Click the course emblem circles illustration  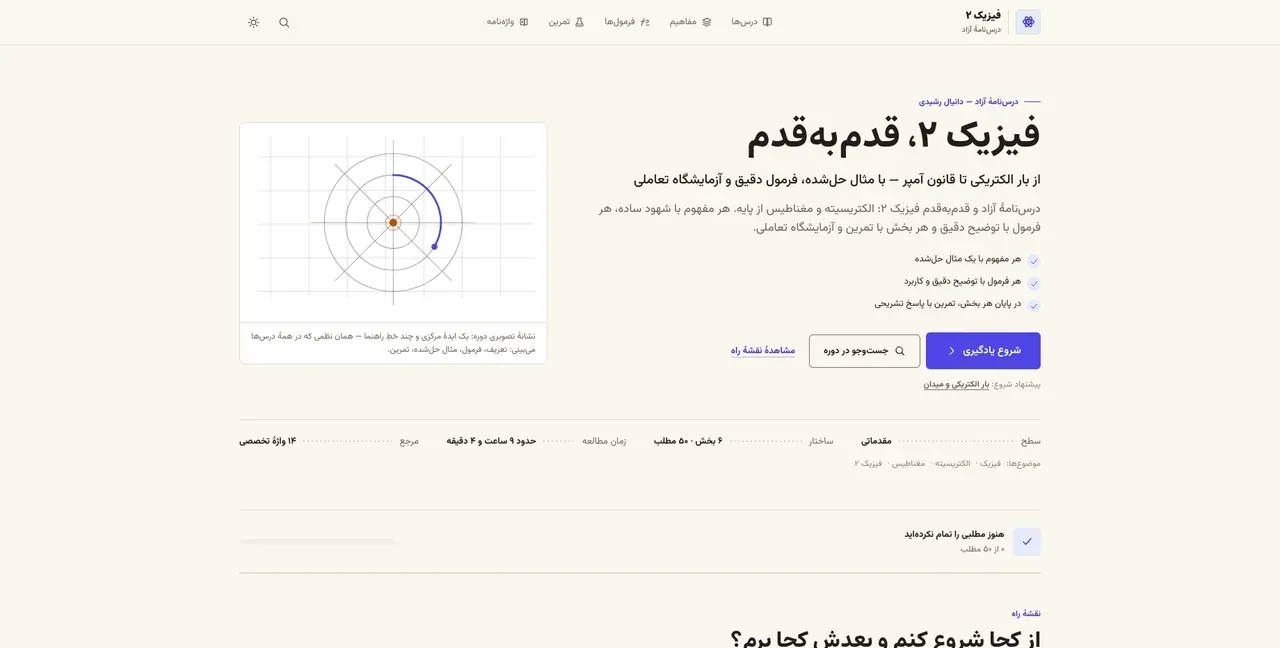(x=393, y=222)
